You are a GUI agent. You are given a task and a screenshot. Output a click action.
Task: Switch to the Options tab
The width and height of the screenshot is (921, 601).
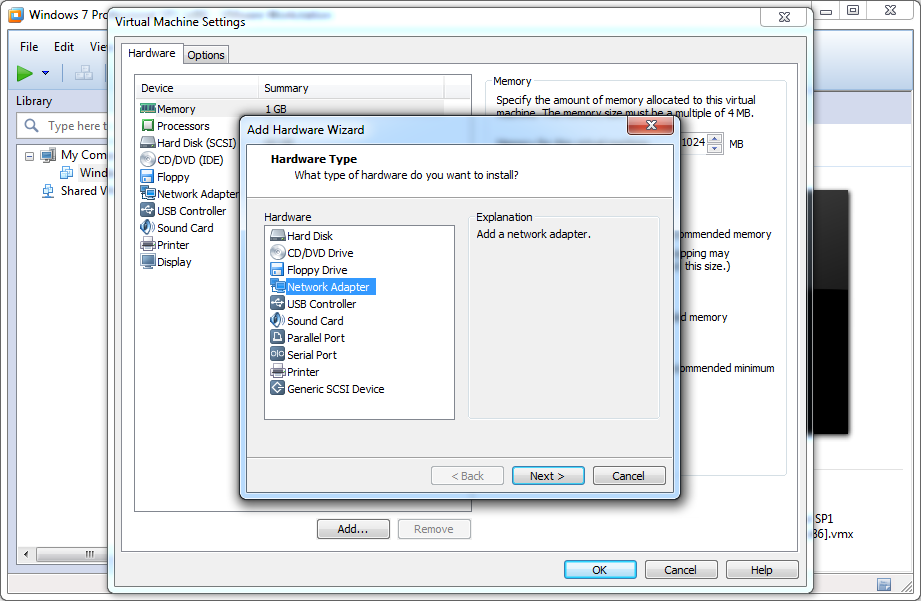pos(206,55)
